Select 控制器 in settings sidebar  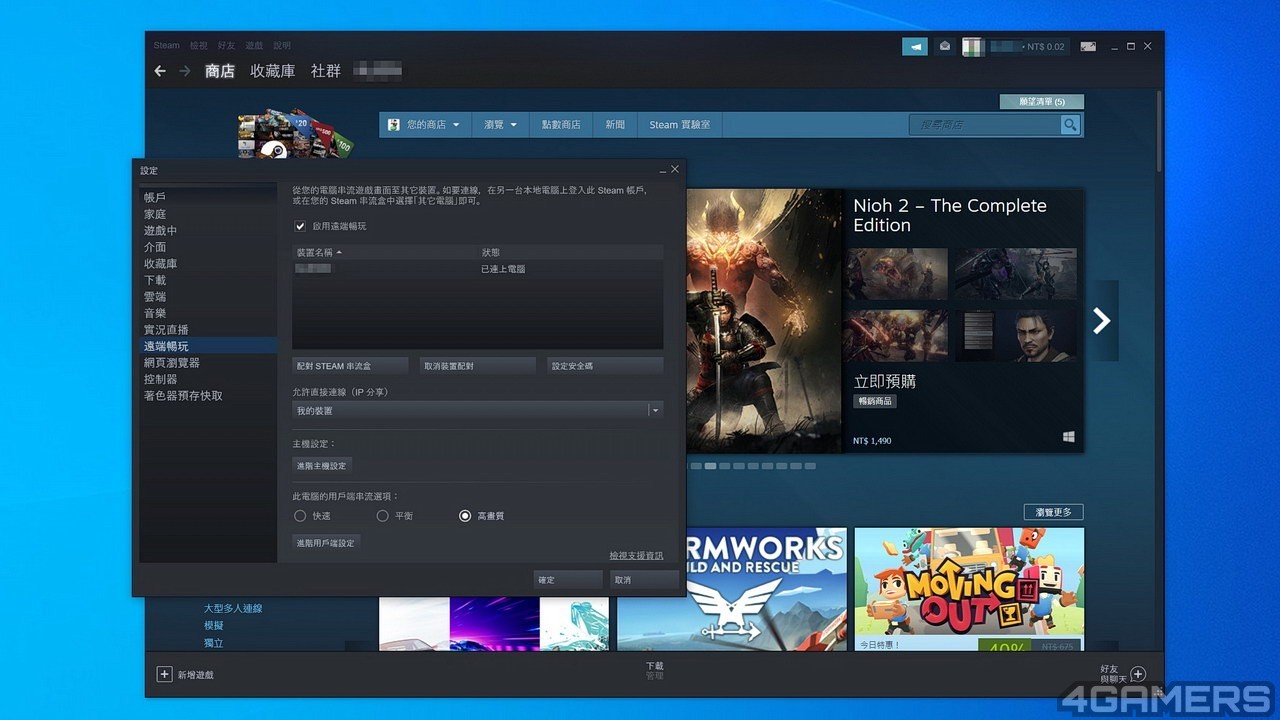(x=208, y=379)
